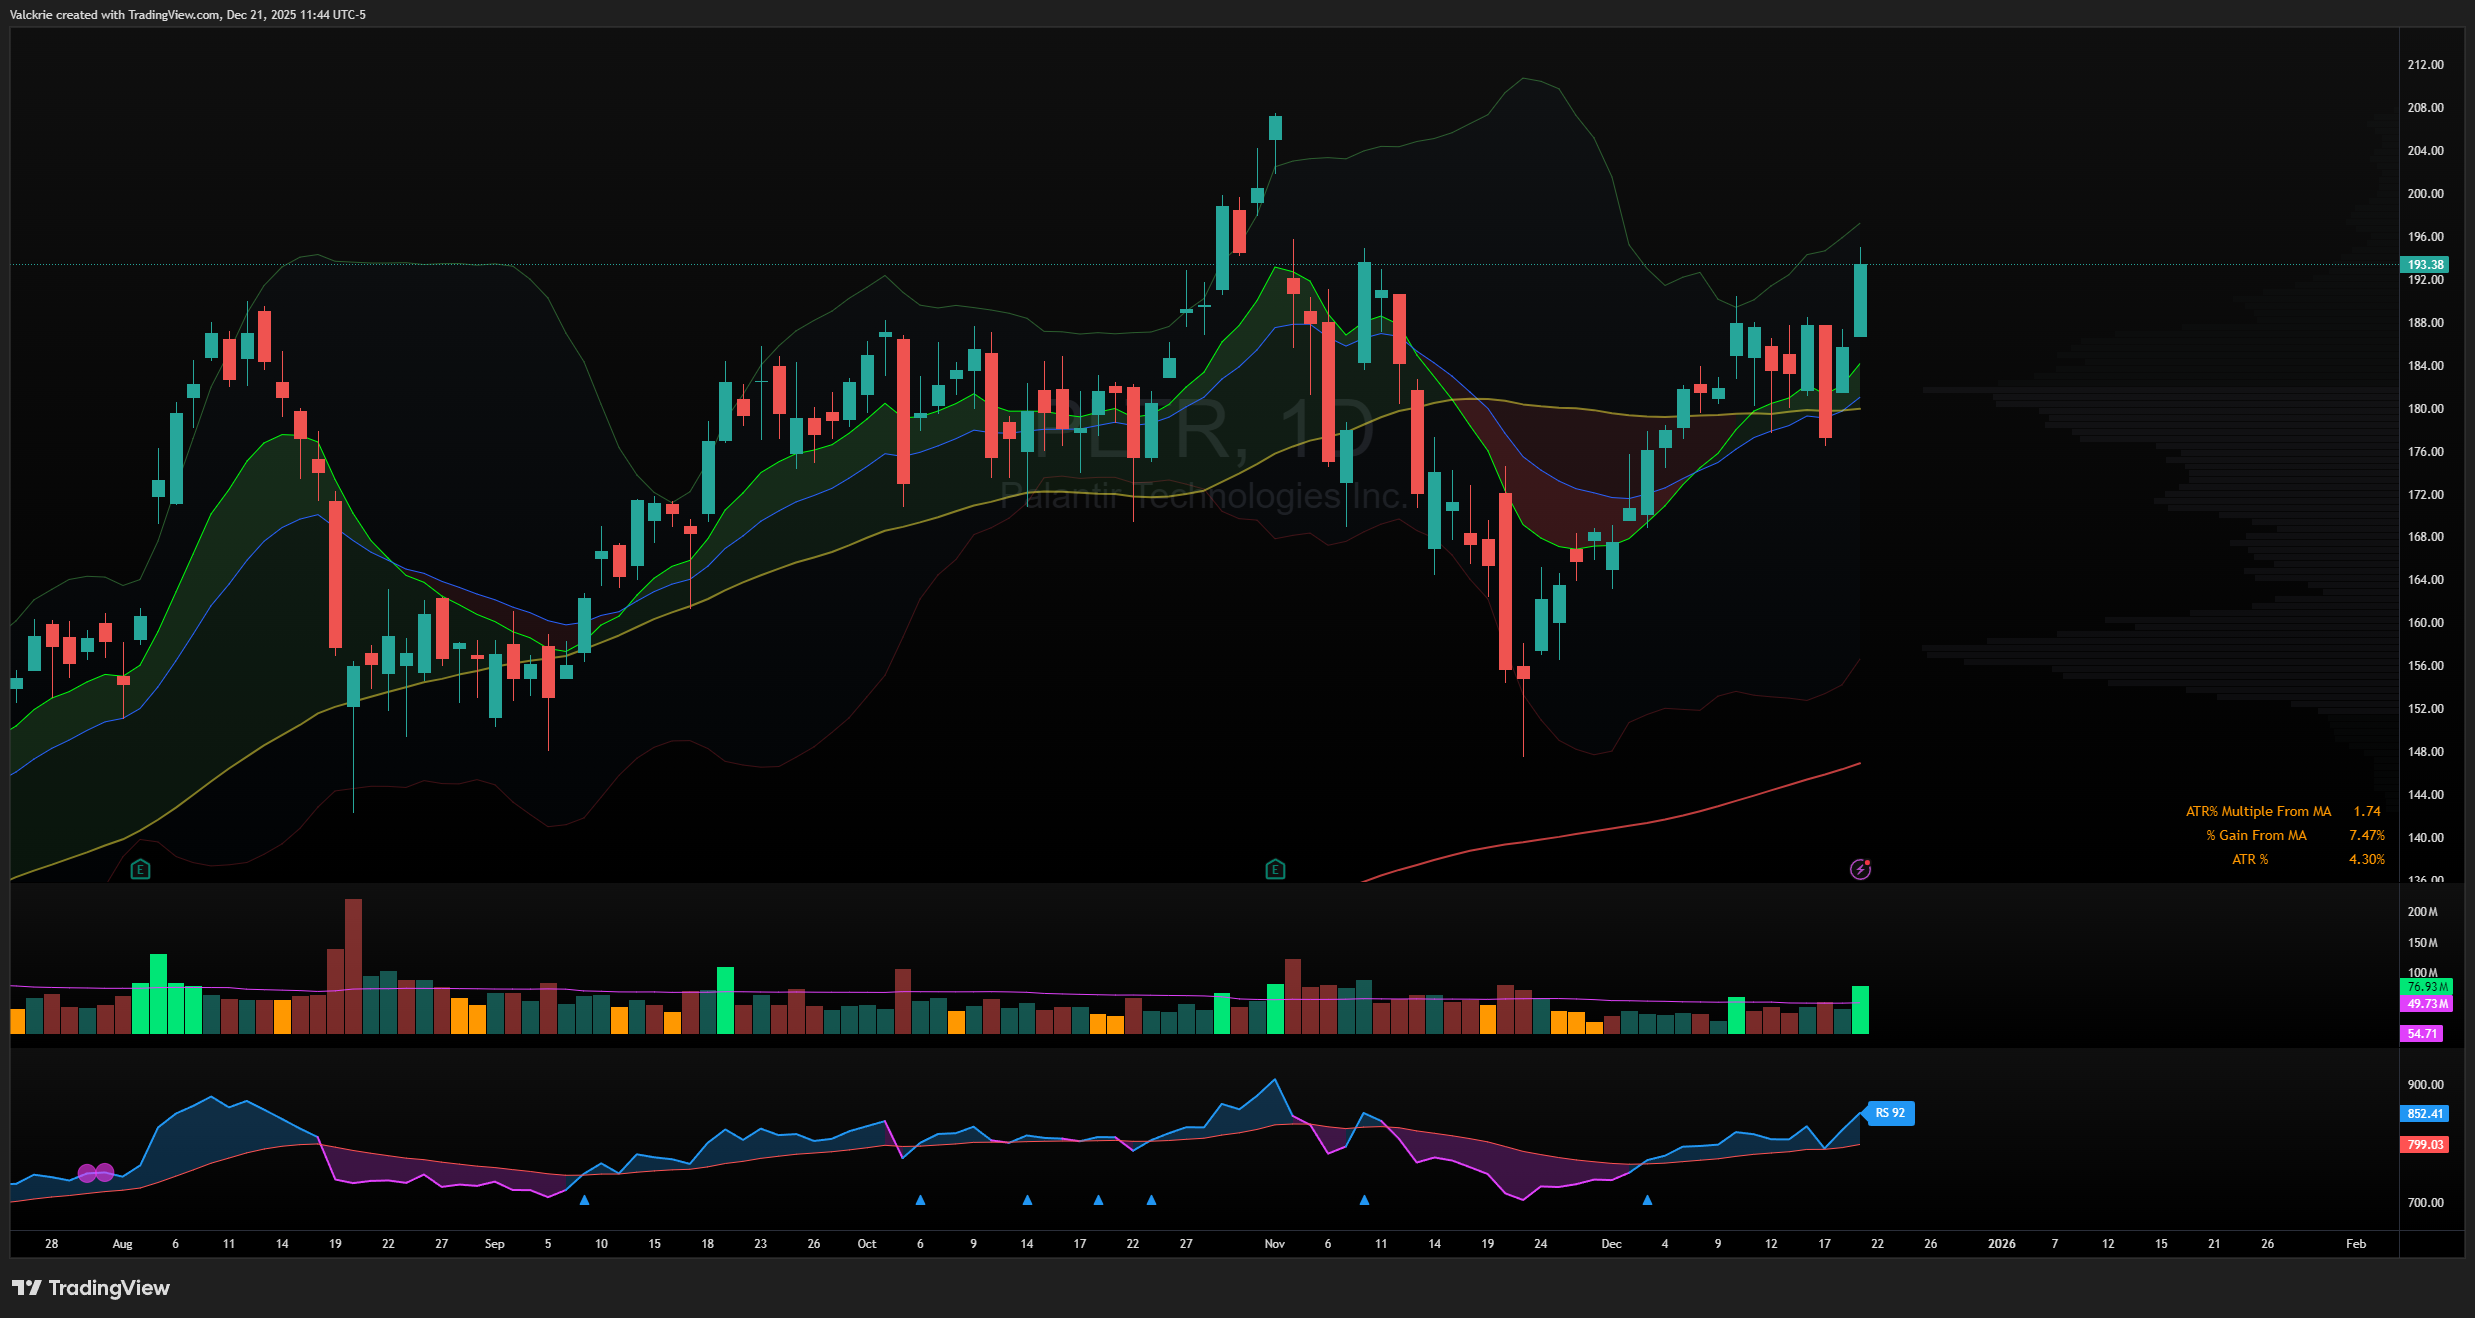Click the August earnings E marker icon
Image resolution: width=2475 pixels, height=1318 pixels.
[x=140, y=869]
